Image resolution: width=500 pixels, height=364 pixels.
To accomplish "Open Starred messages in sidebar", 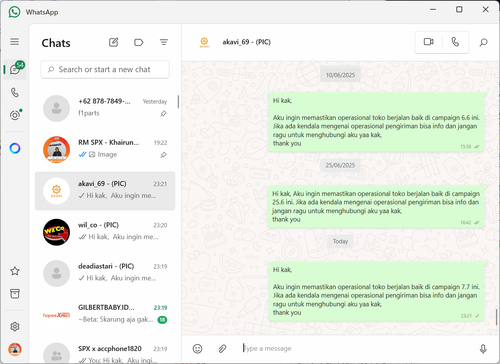I will click(15, 271).
